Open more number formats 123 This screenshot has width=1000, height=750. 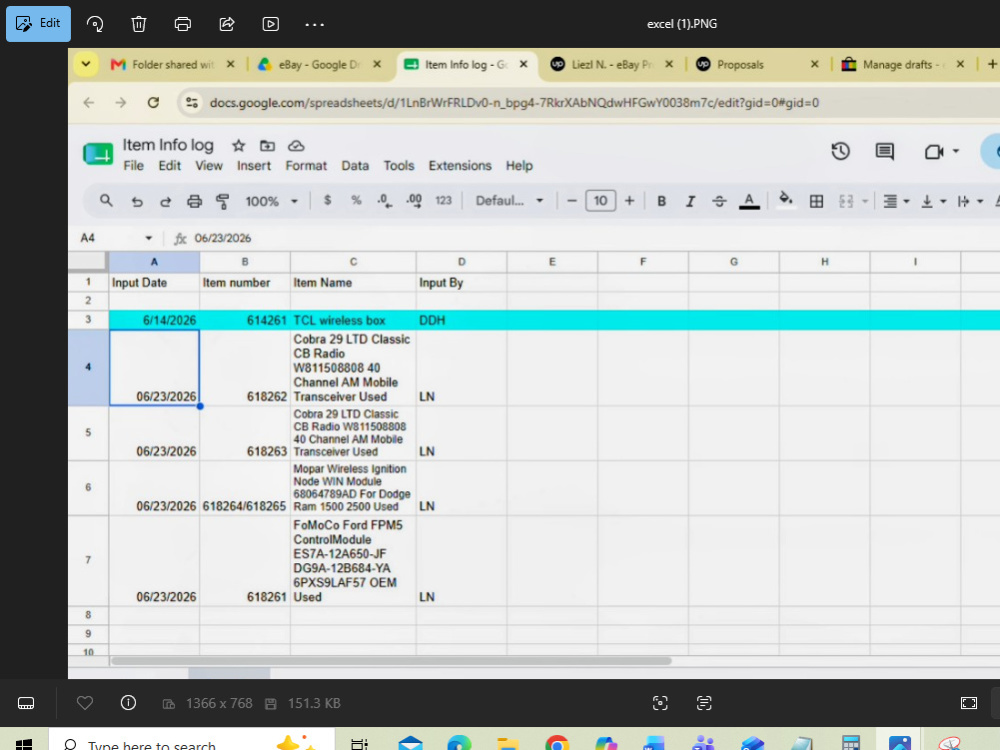tap(443, 200)
